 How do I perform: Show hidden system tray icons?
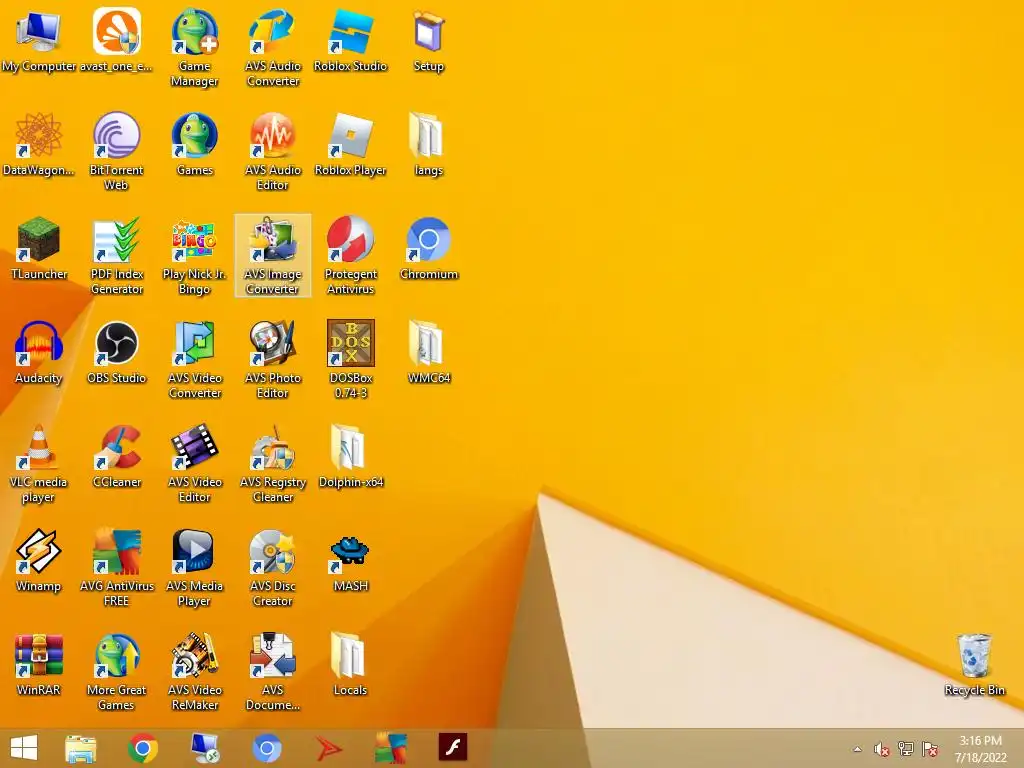click(x=857, y=749)
